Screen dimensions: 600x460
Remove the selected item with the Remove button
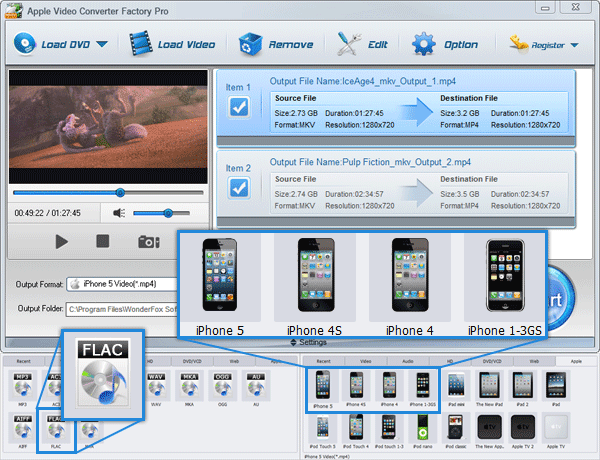276,44
